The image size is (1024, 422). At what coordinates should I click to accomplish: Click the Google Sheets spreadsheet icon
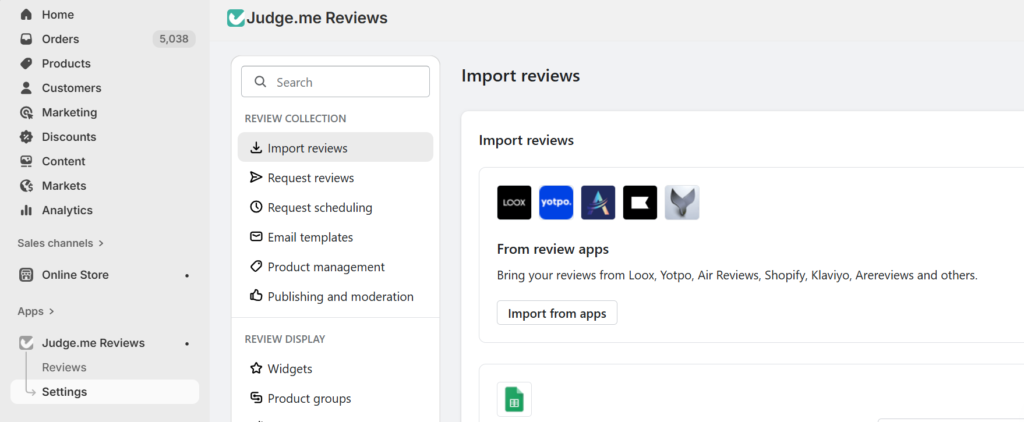[x=514, y=399]
